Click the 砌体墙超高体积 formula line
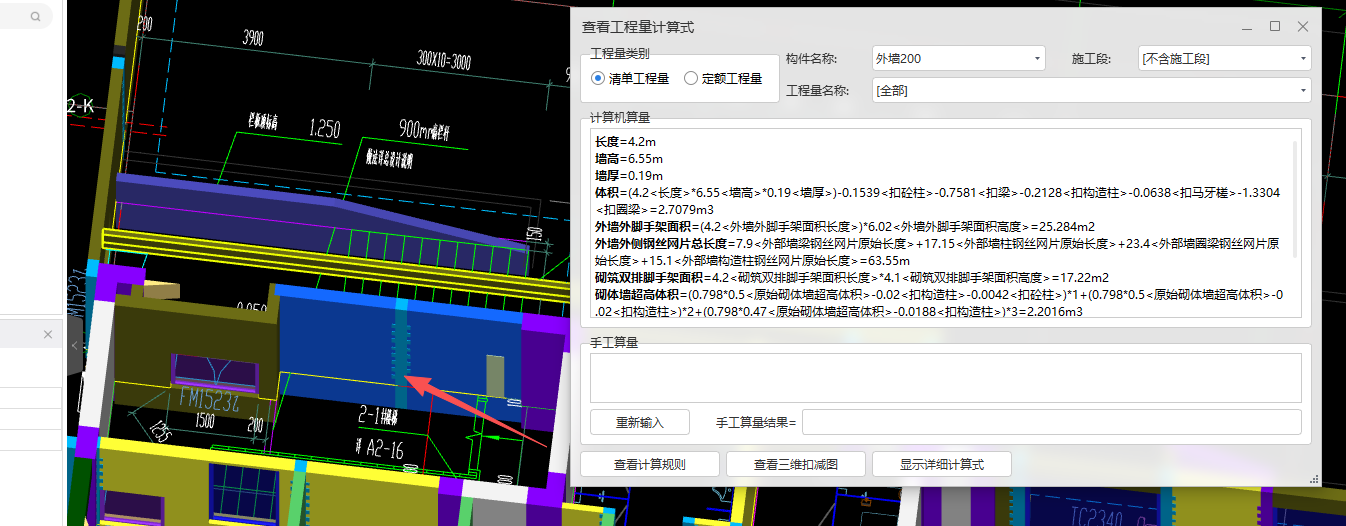Image resolution: width=1346 pixels, height=526 pixels. pos(940,303)
